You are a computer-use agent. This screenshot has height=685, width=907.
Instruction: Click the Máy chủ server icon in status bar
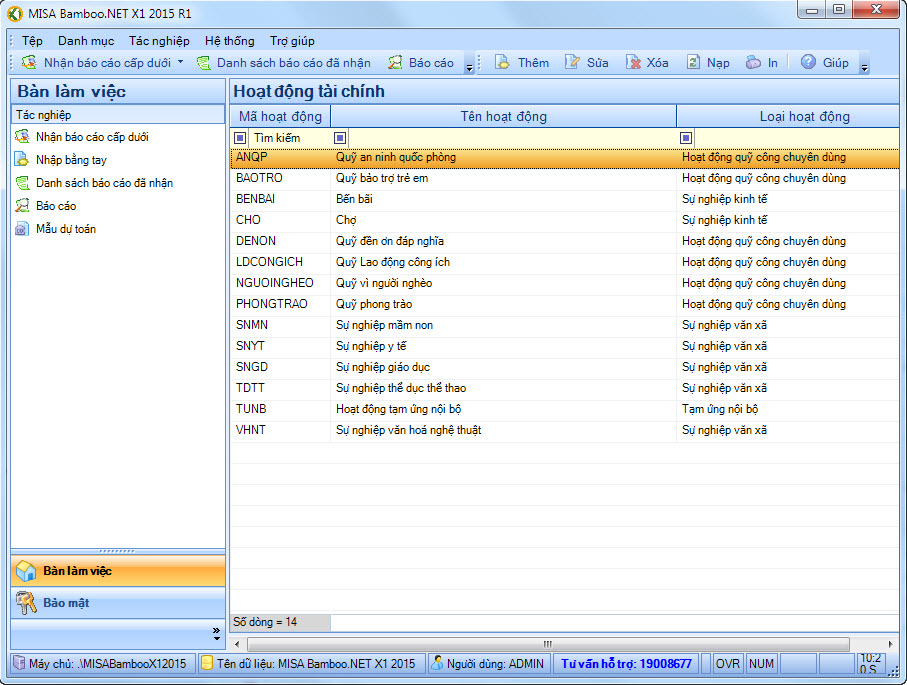click(19, 663)
